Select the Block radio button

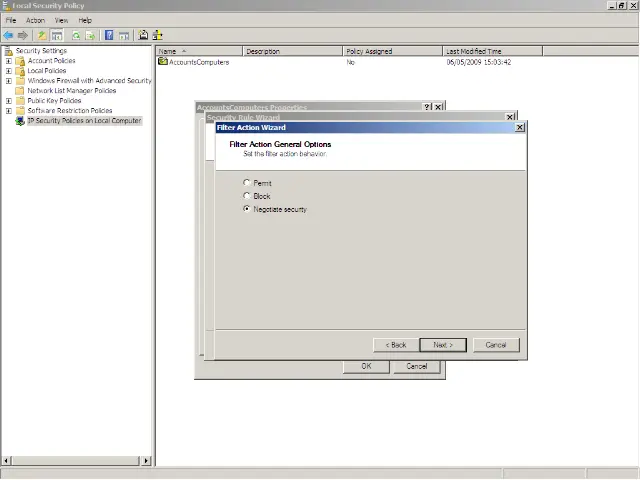pyautogui.click(x=247, y=196)
